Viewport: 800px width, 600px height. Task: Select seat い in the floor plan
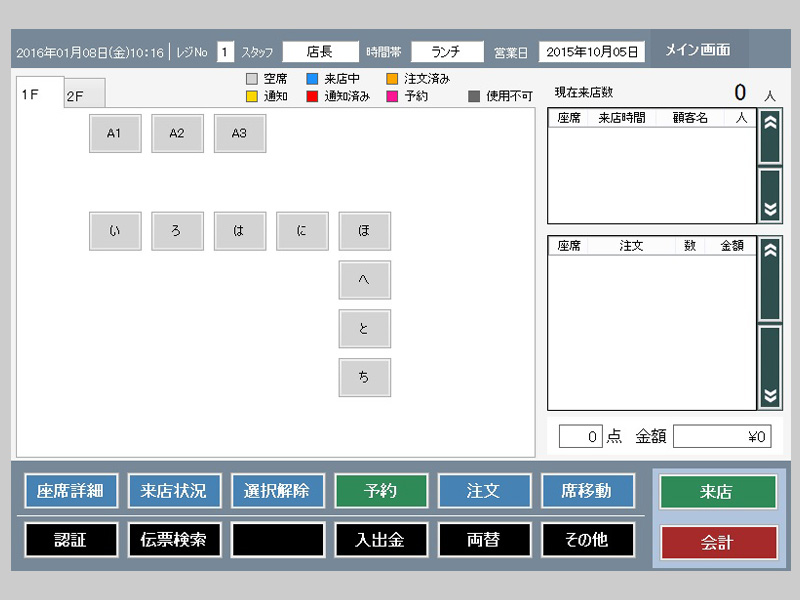115,231
